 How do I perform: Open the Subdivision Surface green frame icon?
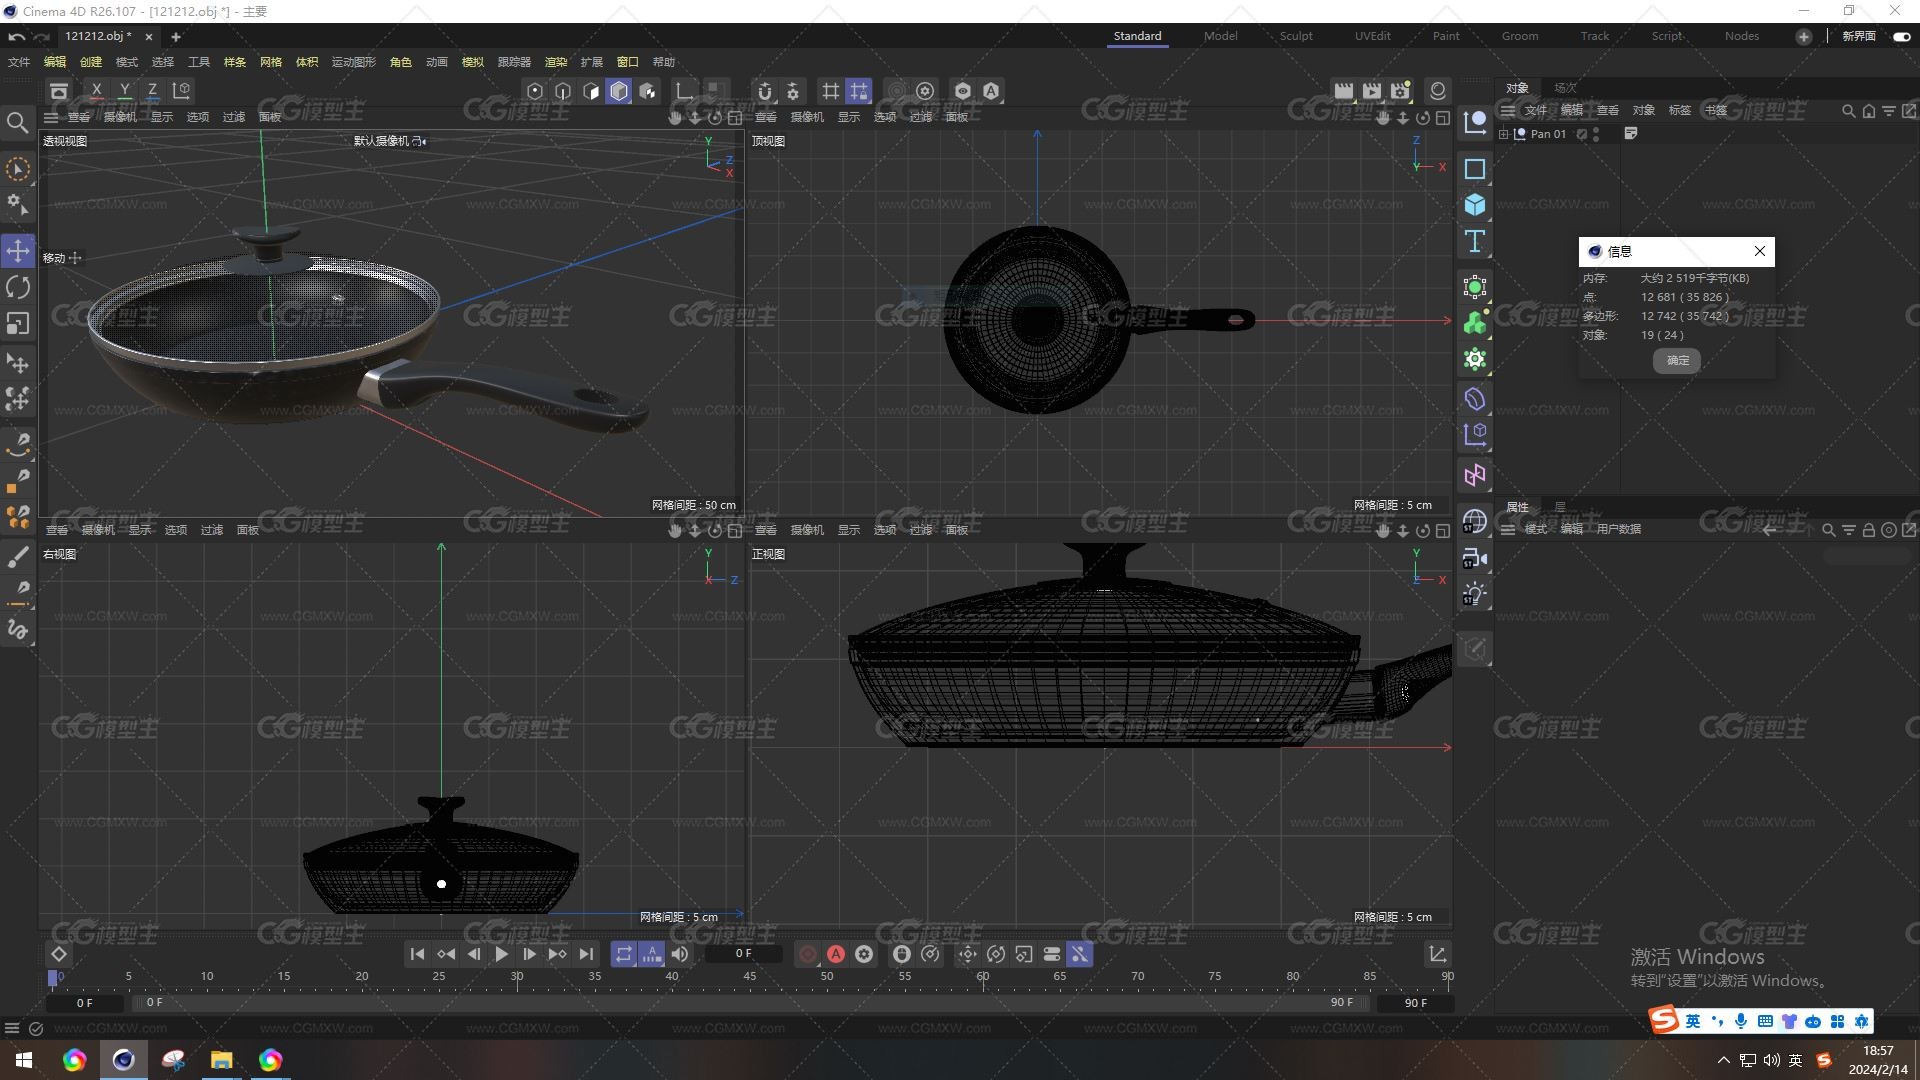pyautogui.click(x=1475, y=287)
